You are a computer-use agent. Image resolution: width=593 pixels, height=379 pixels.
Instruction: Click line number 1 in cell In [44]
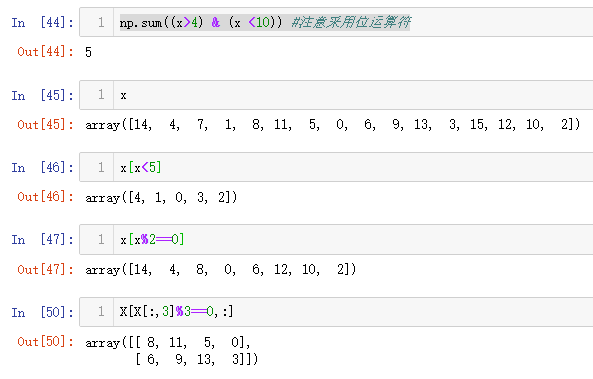pyautogui.click(x=101, y=22)
